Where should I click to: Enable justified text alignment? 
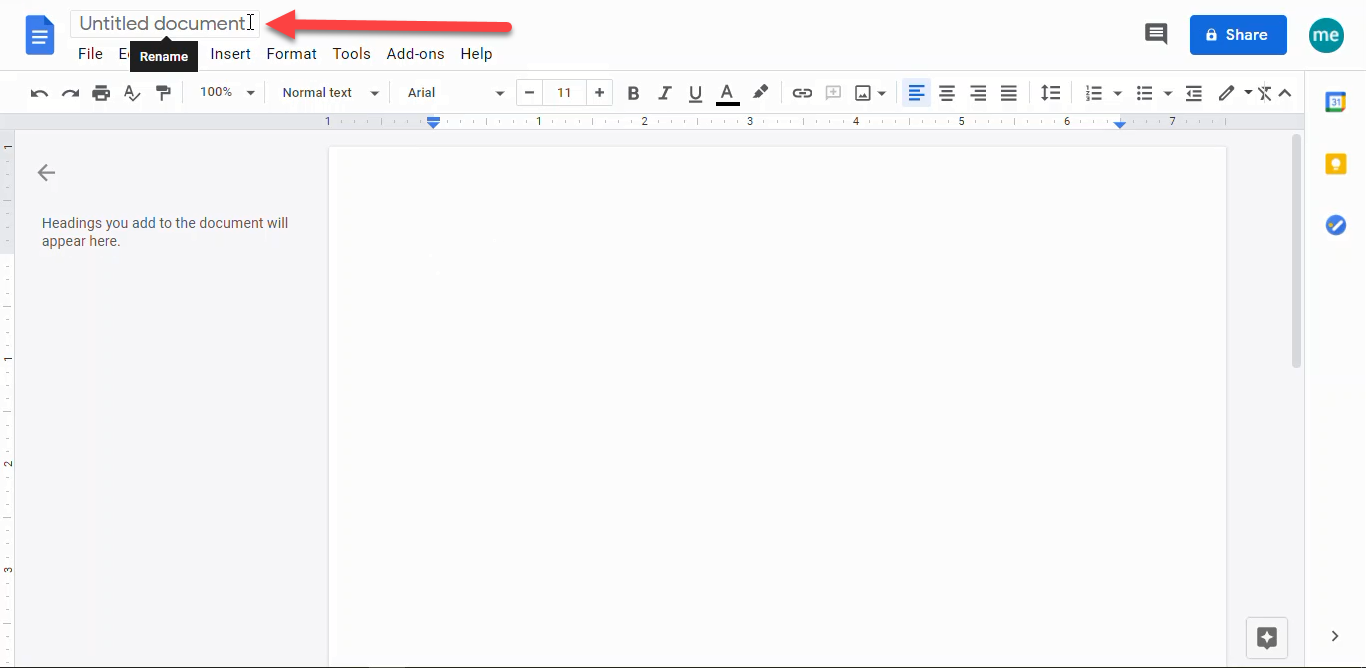coord(1008,92)
